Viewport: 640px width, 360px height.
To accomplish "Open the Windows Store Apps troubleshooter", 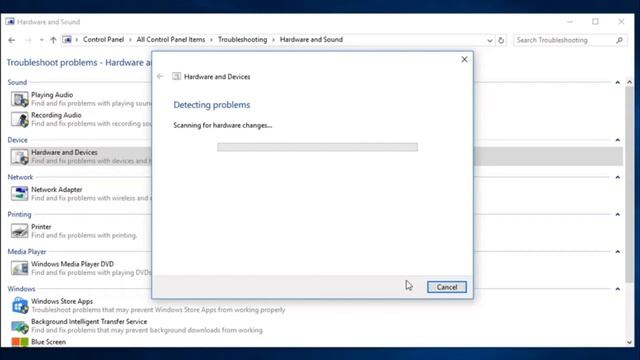I will 62,301.
